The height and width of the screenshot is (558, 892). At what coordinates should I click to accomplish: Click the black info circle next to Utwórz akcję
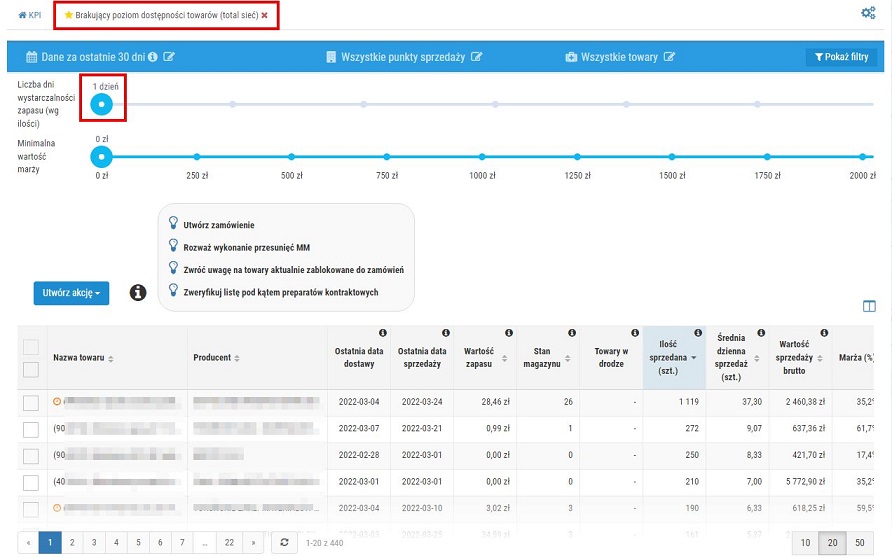(138, 292)
